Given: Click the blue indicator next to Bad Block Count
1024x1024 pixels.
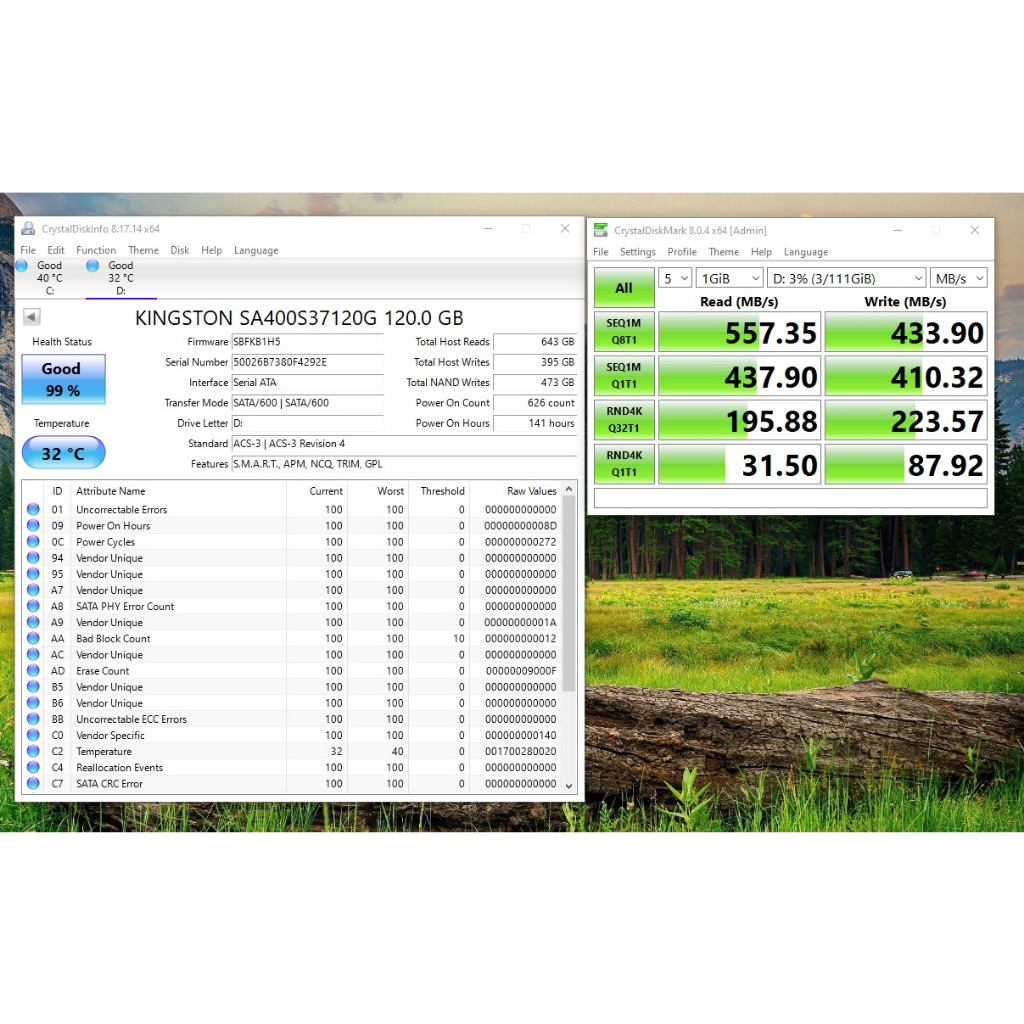Looking at the screenshot, I should coord(33,638).
